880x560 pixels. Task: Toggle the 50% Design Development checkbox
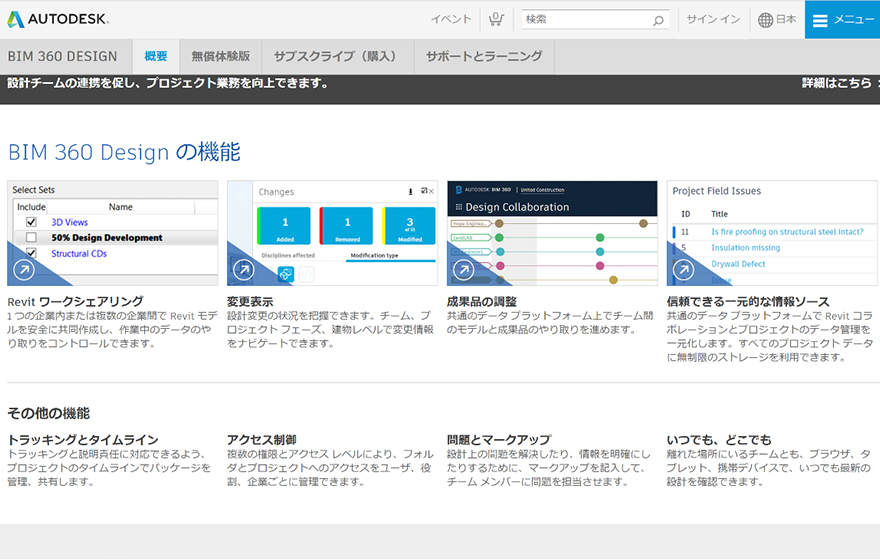31,237
